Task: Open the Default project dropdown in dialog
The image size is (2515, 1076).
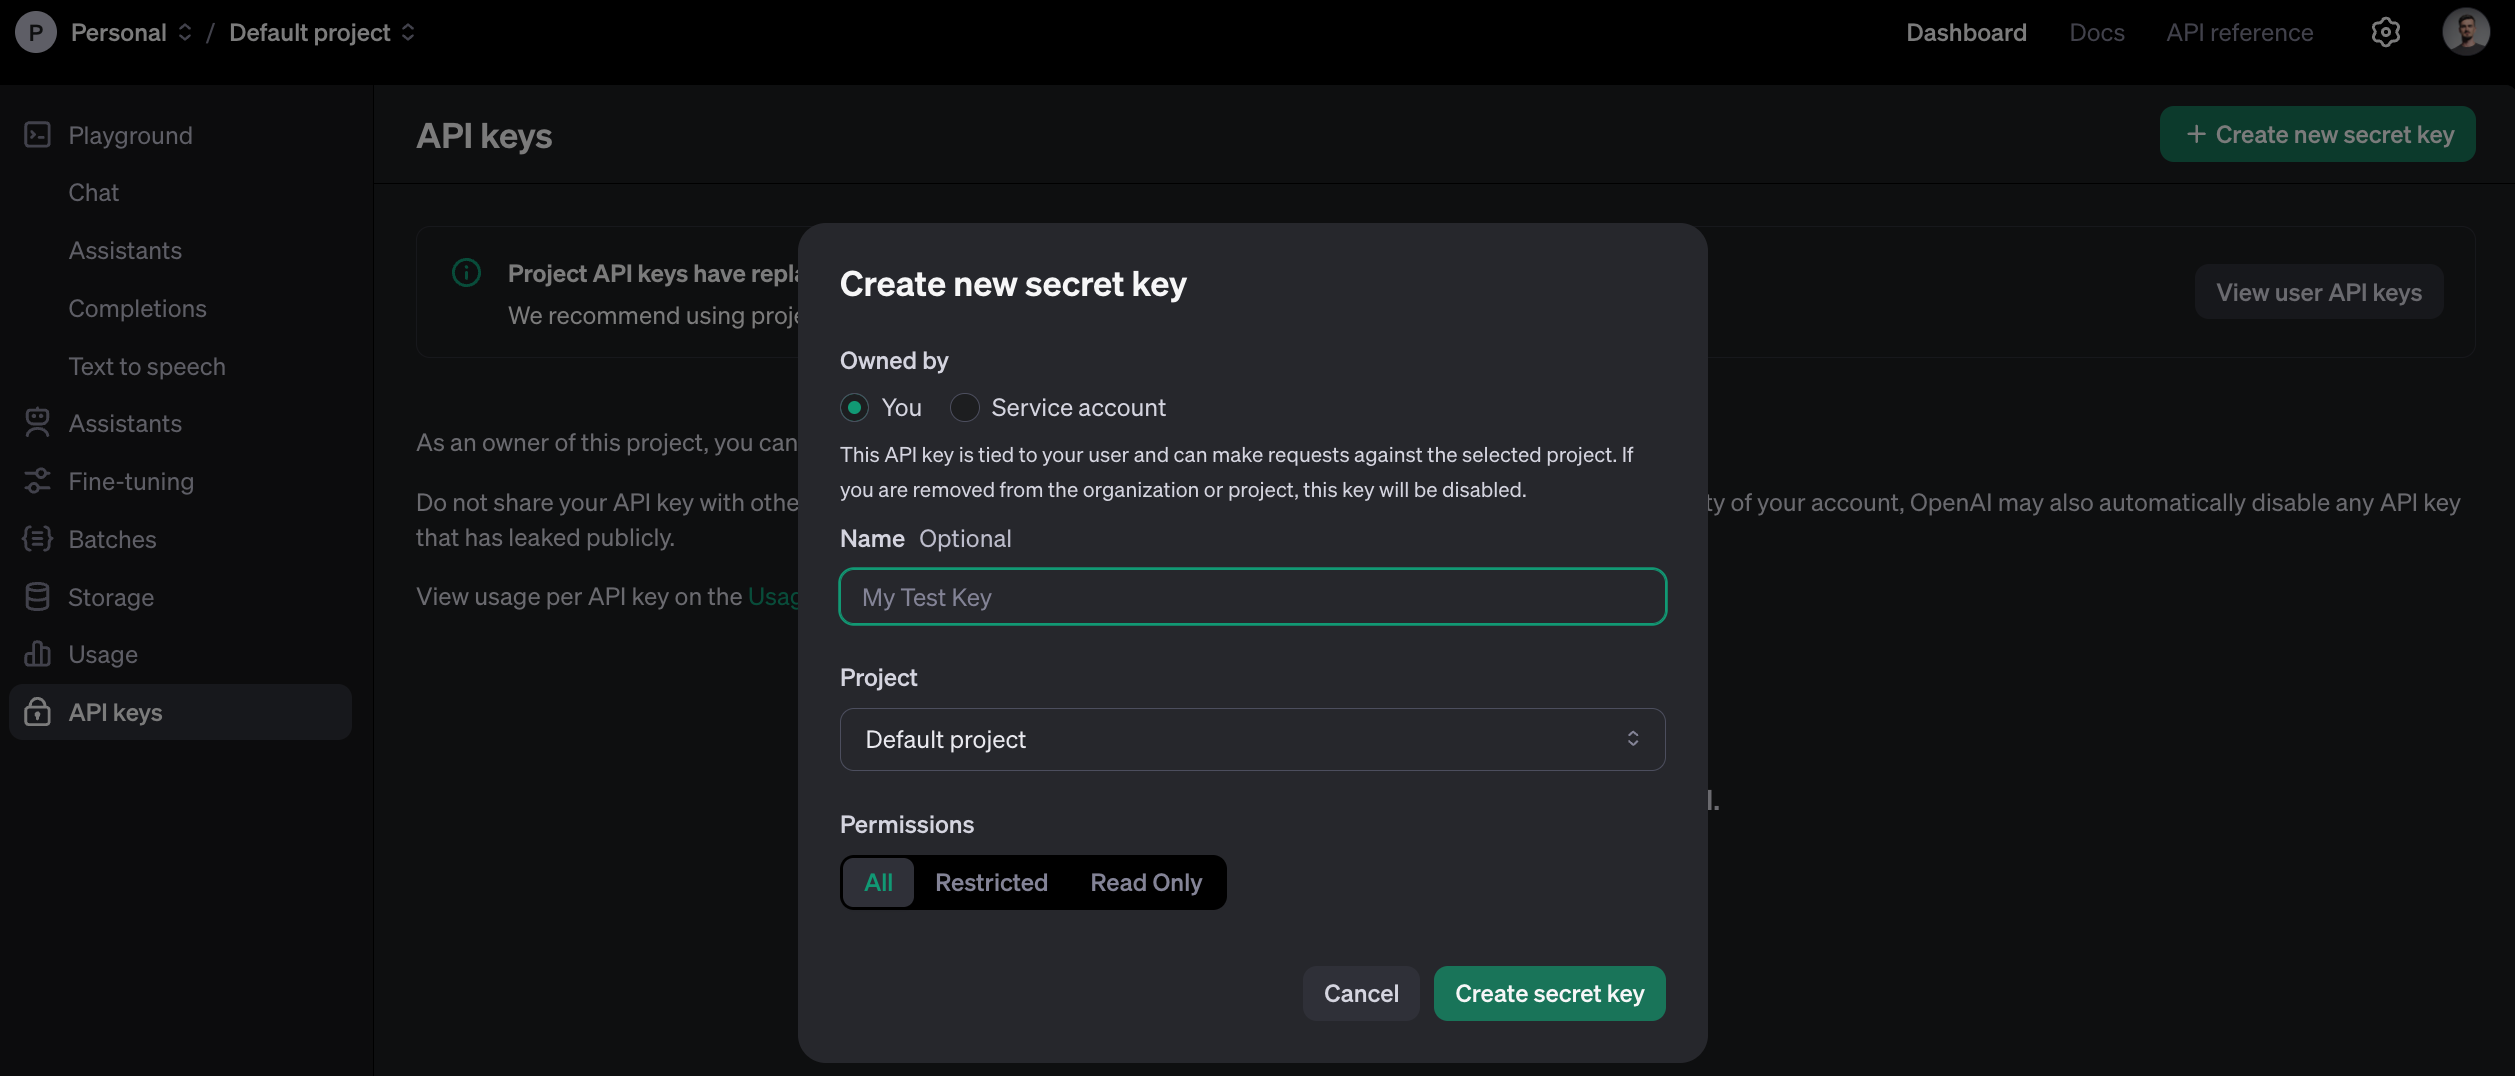Action: [1251, 740]
